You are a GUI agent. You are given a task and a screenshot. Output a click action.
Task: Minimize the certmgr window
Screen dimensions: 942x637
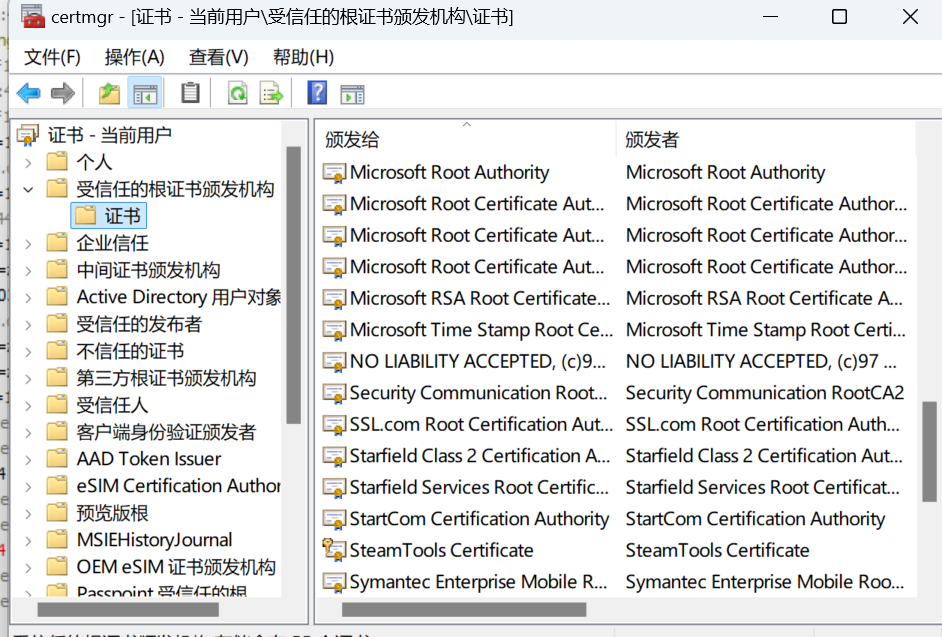770,17
